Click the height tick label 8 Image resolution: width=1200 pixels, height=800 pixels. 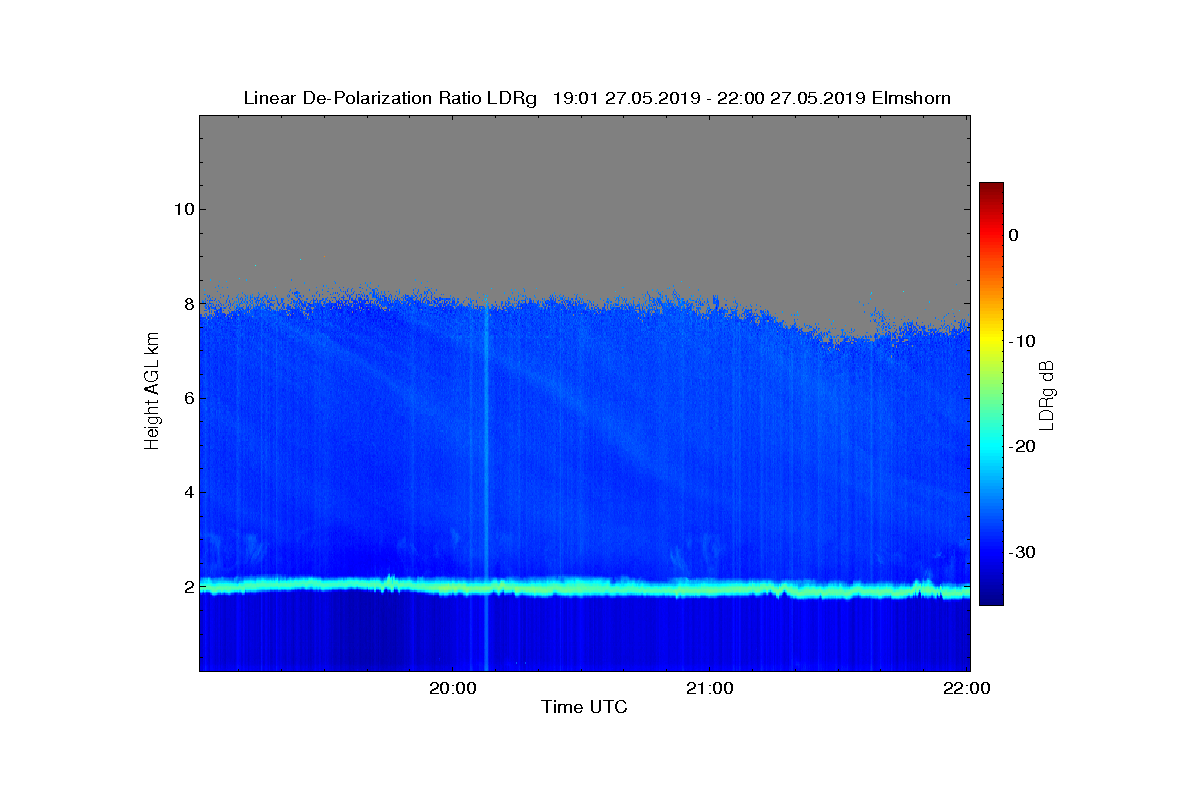188,303
